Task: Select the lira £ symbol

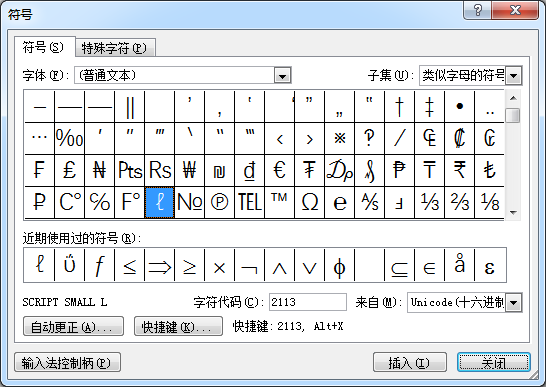Action: (x=69, y=171)
